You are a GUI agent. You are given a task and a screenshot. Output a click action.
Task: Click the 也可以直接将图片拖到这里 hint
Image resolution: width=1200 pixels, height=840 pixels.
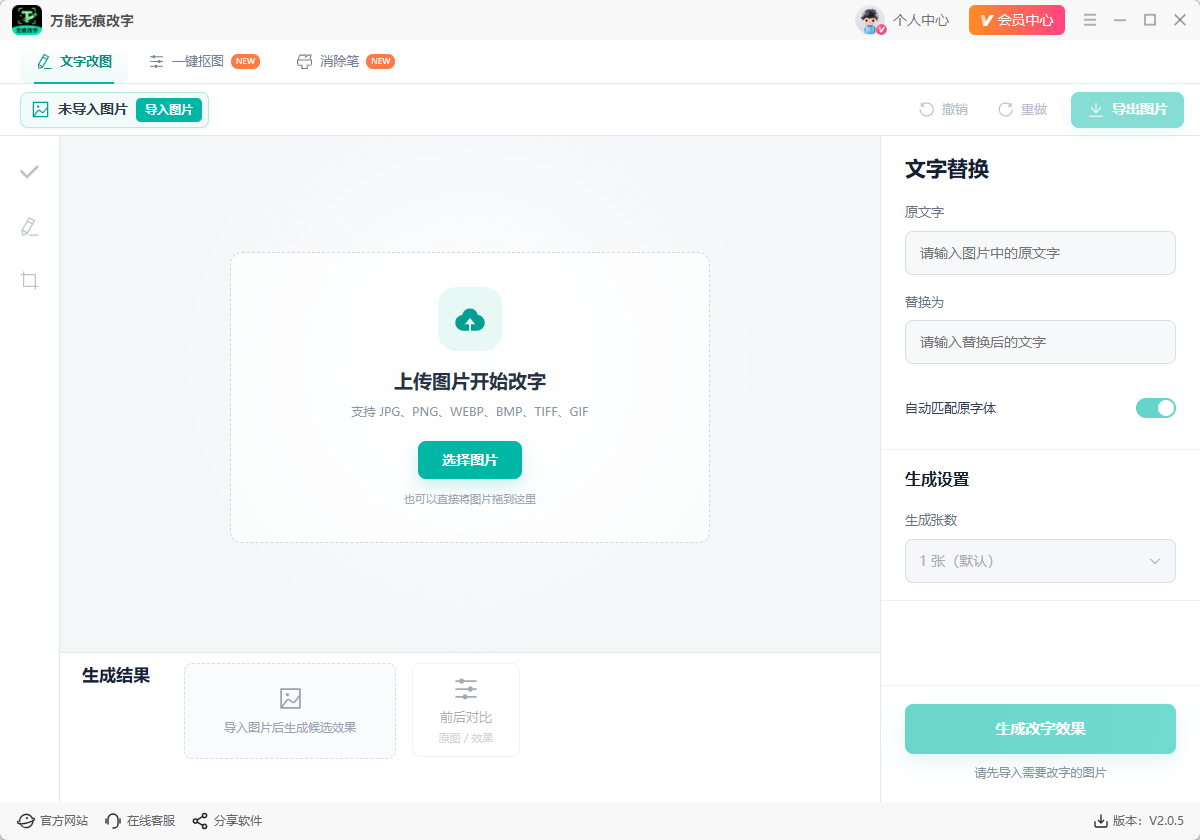click(x=470, y=499)
